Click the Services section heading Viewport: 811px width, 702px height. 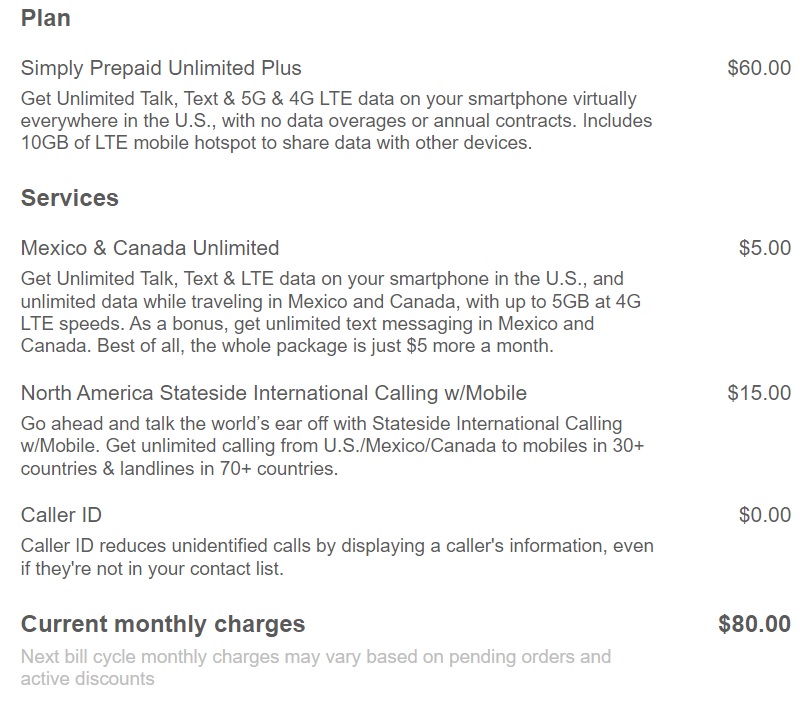[69, 198]
